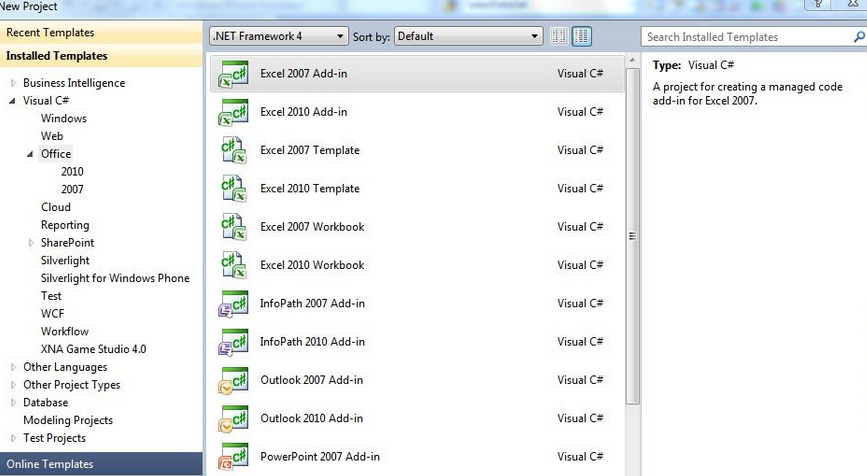Viewport: 867px width, 476px height.
Task: Expand the Other Languages node
Action: [x=13, y=367]
